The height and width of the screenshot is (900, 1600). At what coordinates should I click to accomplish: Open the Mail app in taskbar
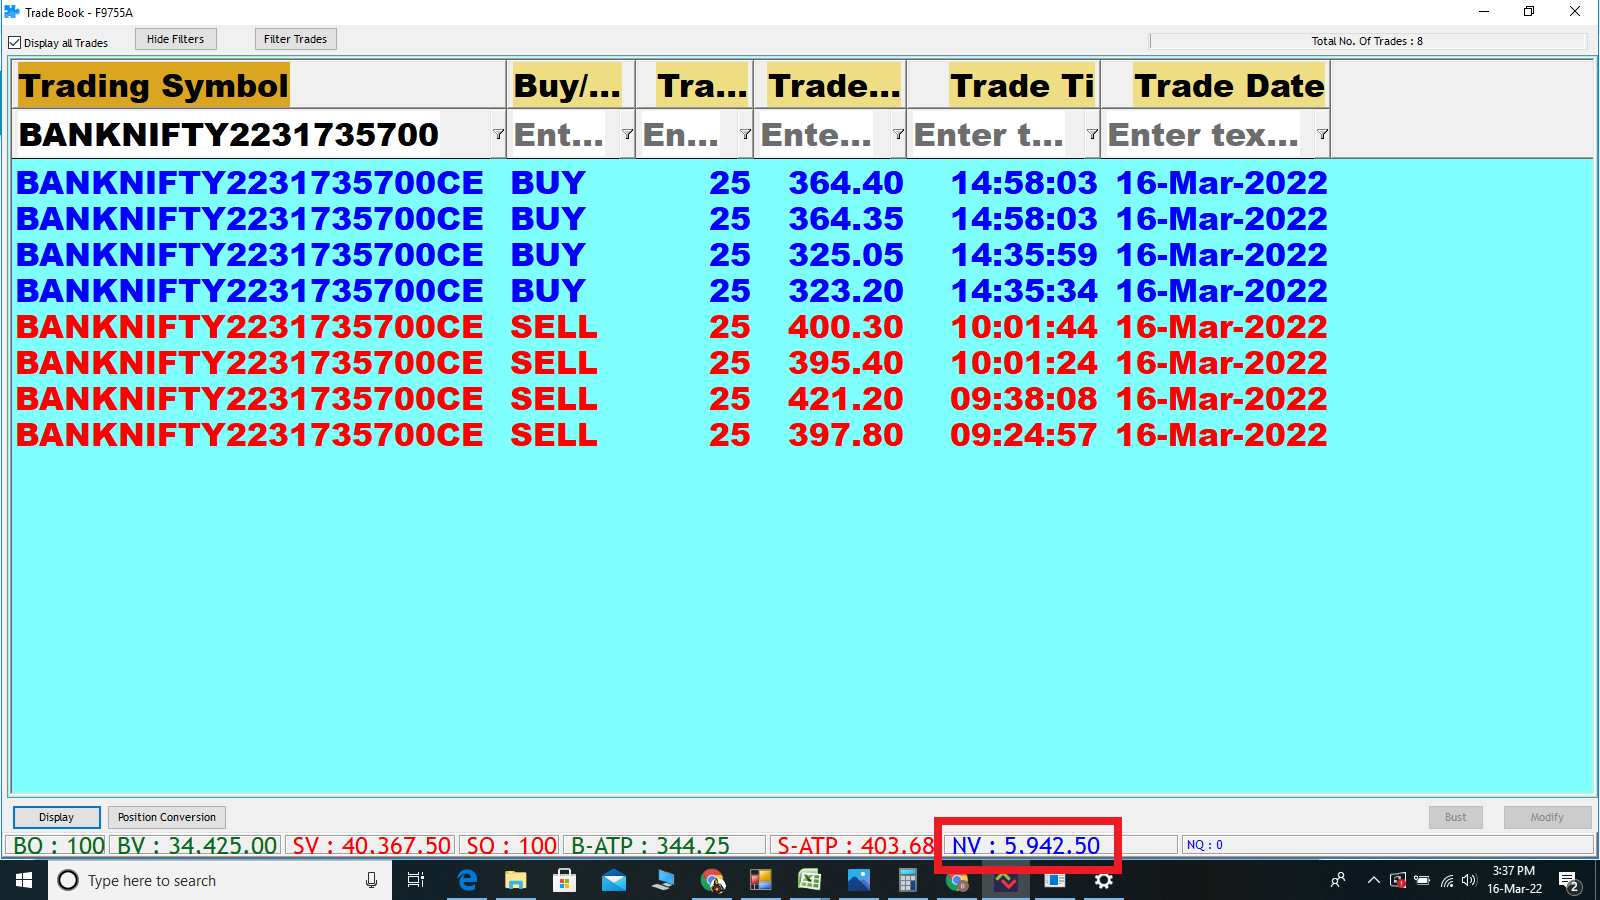pos(613,880)
